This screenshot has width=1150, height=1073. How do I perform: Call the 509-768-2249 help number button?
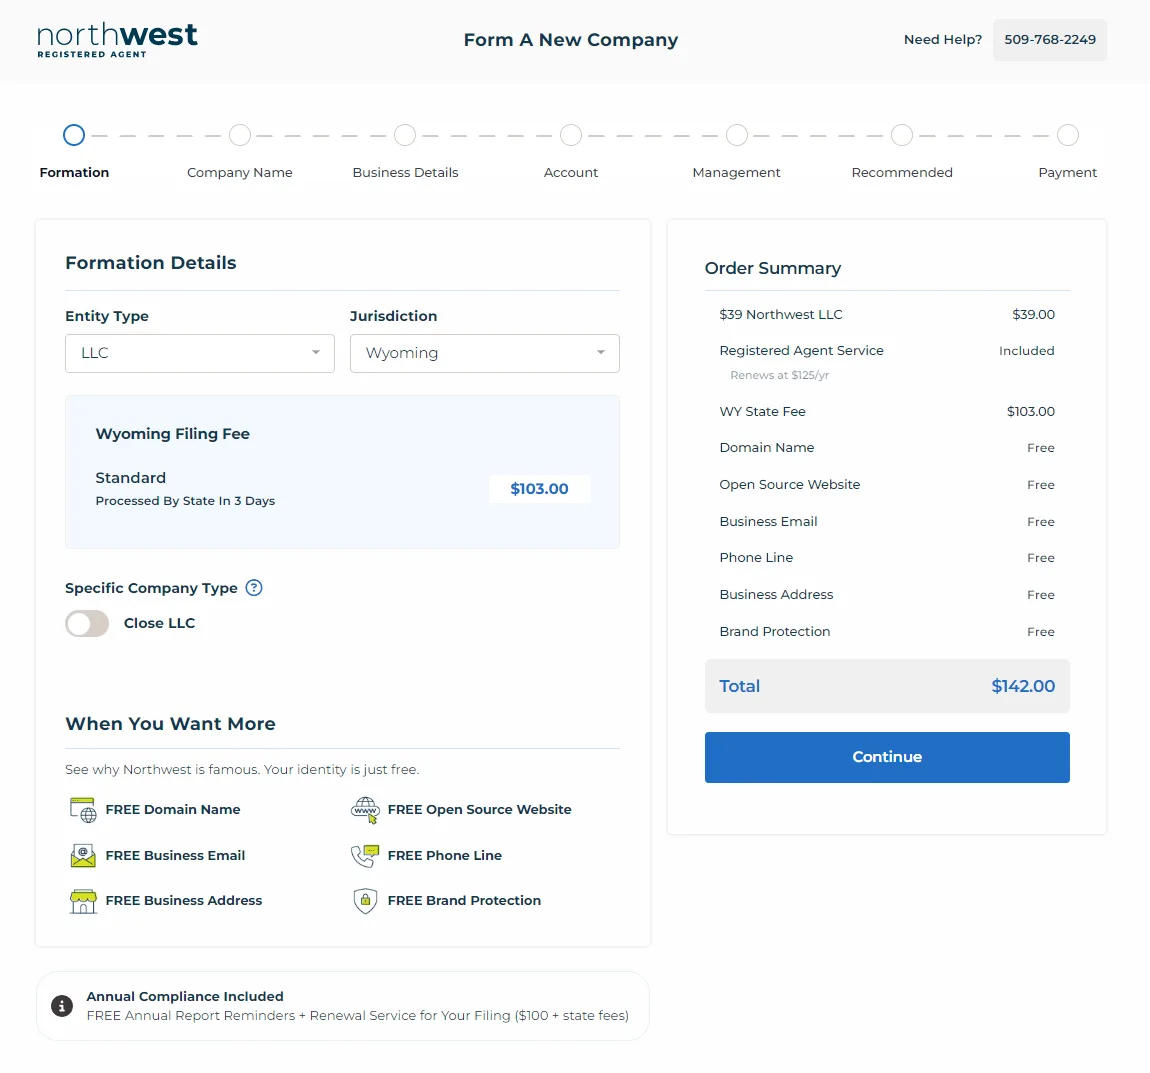(x=1050, y=40)
